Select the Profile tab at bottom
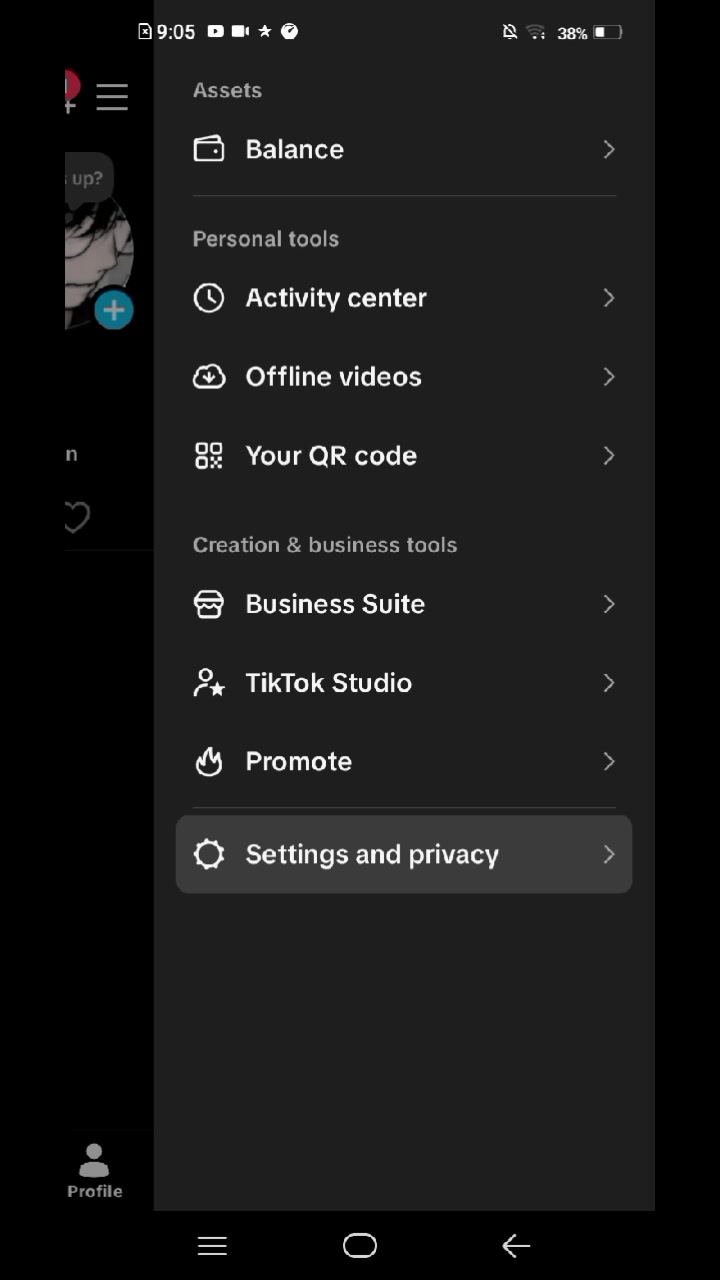The height and width of the screenshot is (1280, 720). click(95, 1171)
